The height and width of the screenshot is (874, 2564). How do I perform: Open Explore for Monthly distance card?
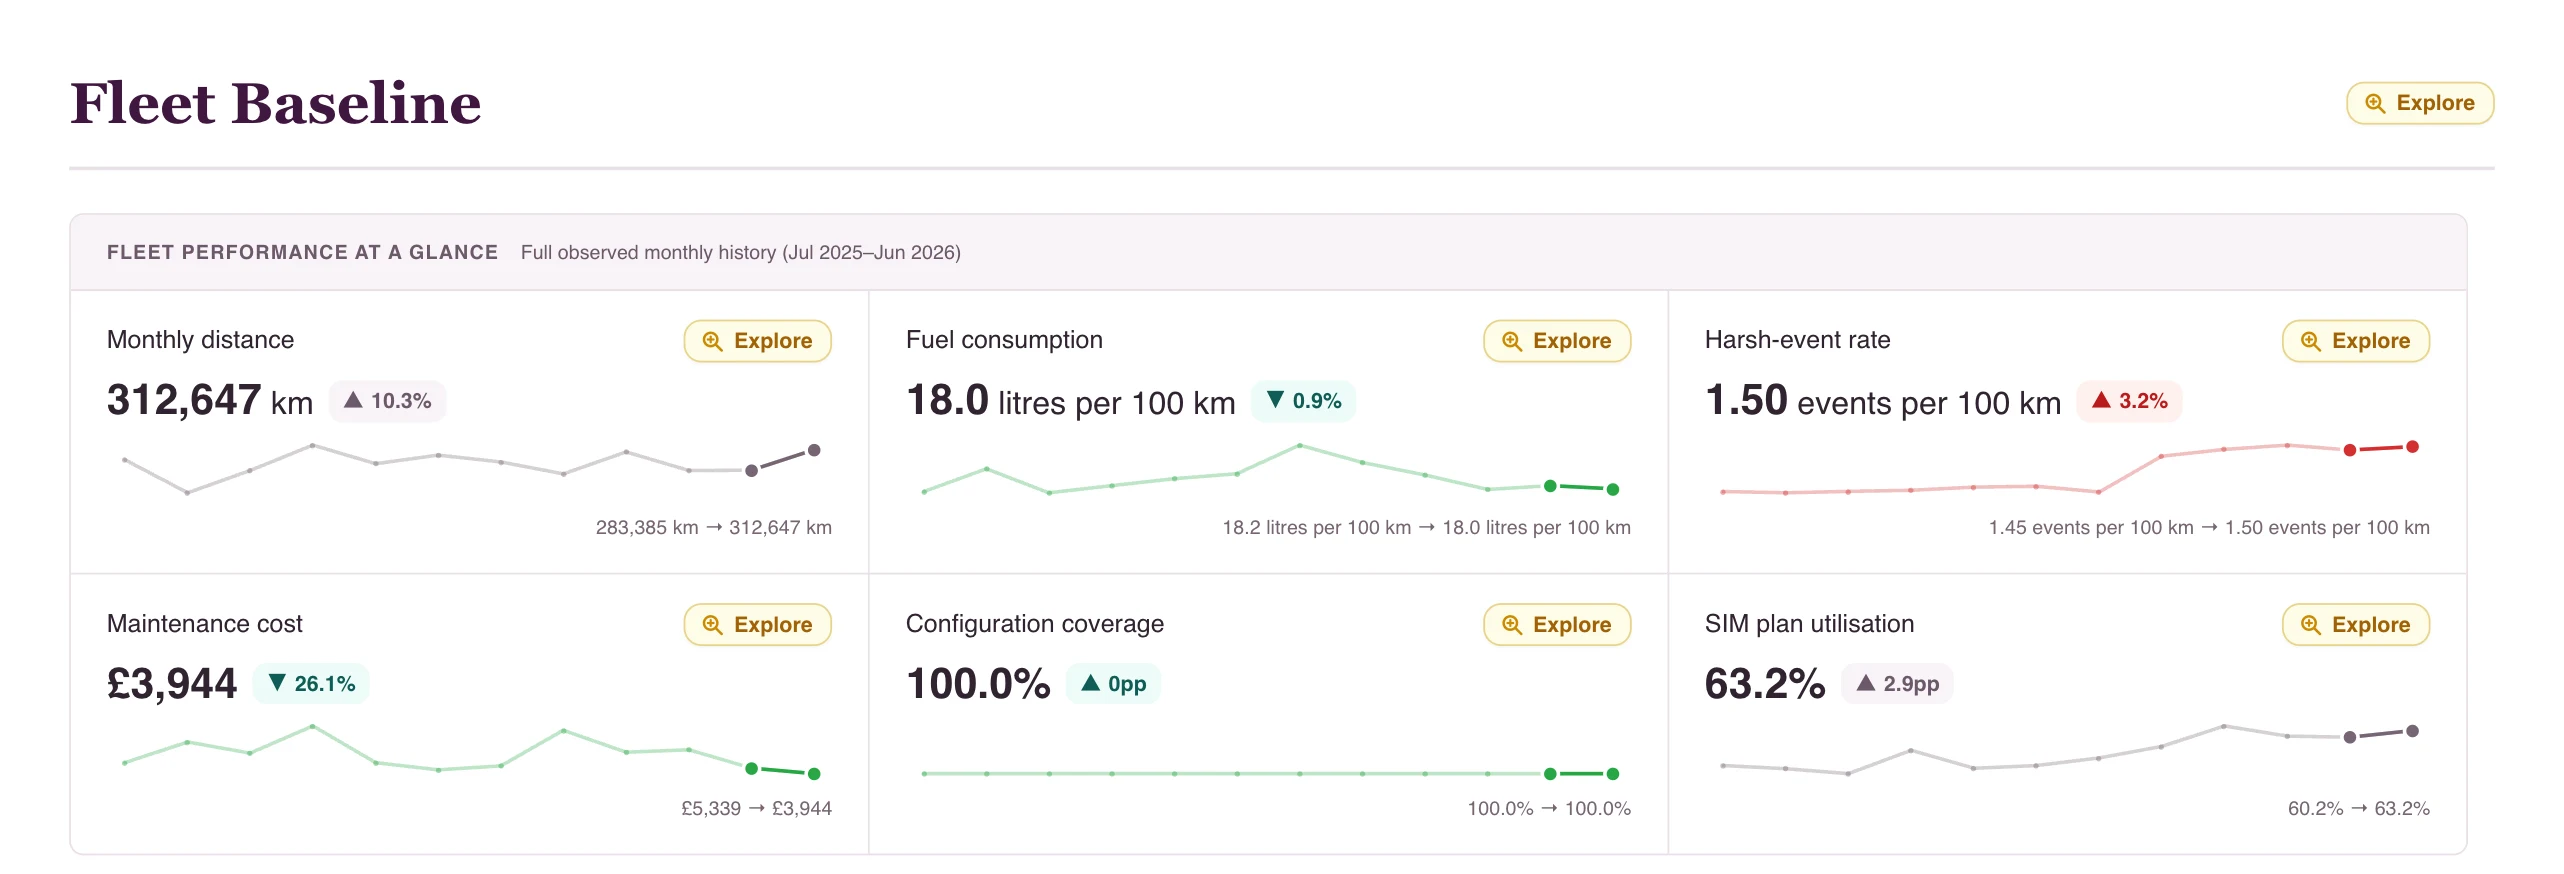pyautogui.click(x=757, y=341)
